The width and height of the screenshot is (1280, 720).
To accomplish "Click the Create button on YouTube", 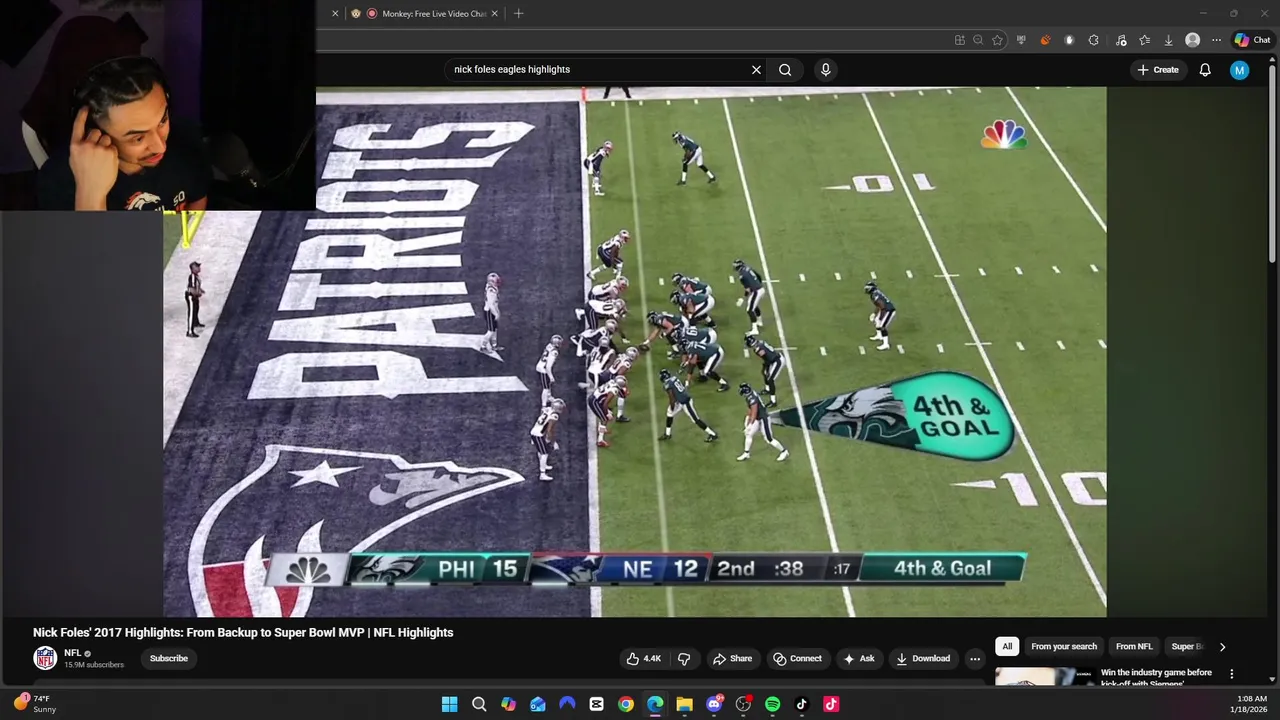I will click(x=1158, y=70).
